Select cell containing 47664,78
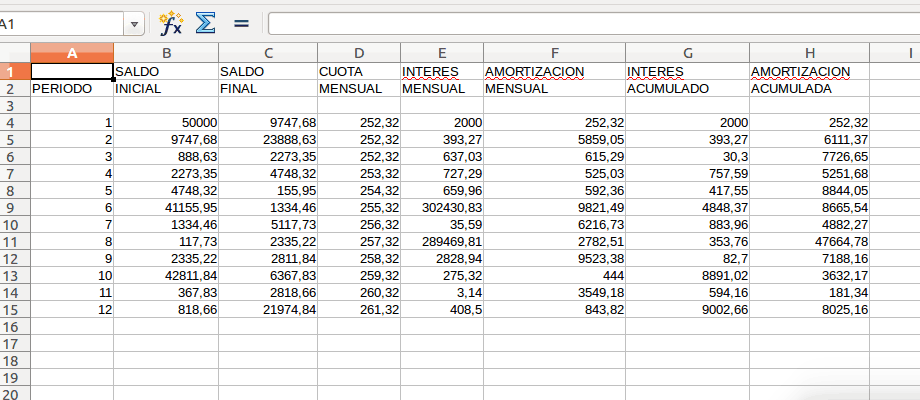This screenshot has width=920, height=400. click(810, 242)
